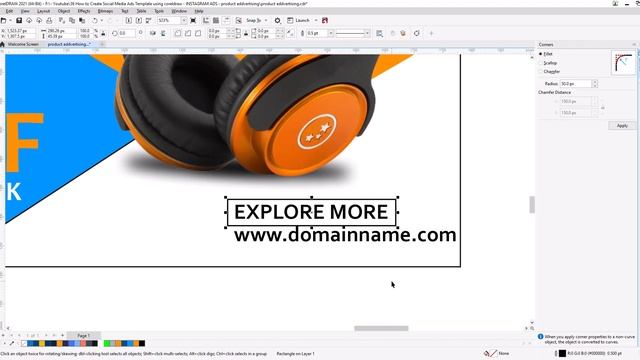
Task: Click Mirror horizontally icon
Action: [x=153, y=33]
